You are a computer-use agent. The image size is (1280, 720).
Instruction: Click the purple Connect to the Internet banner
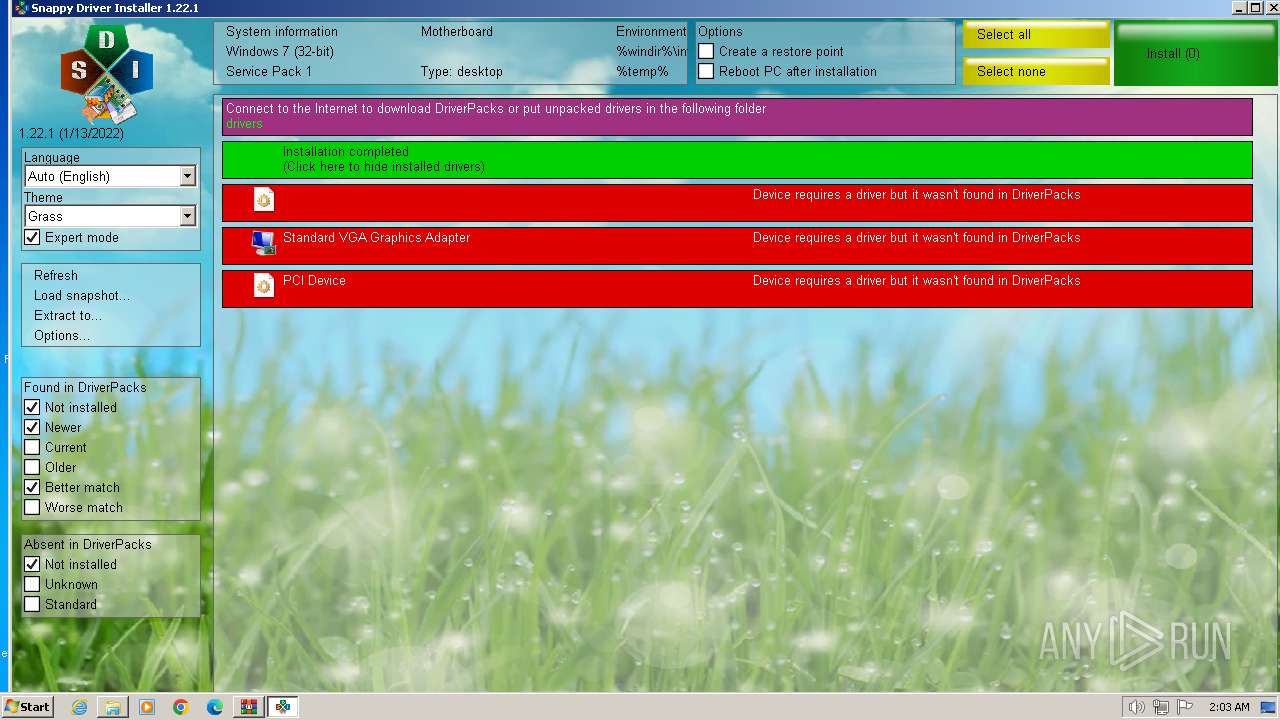[737, 116]
